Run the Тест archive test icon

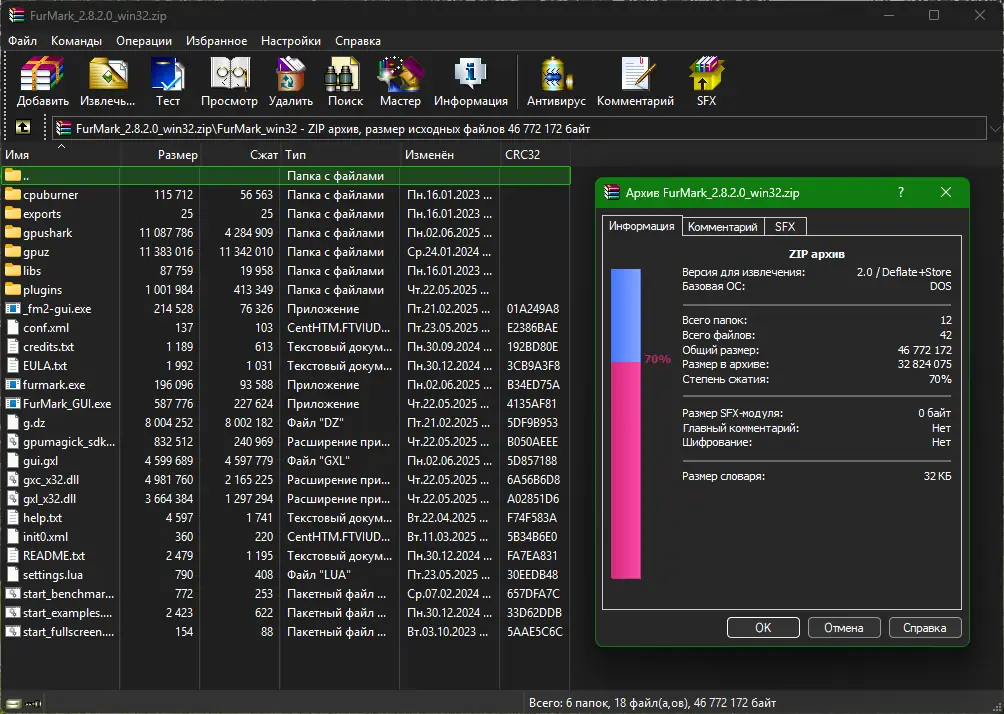[168, 81]
